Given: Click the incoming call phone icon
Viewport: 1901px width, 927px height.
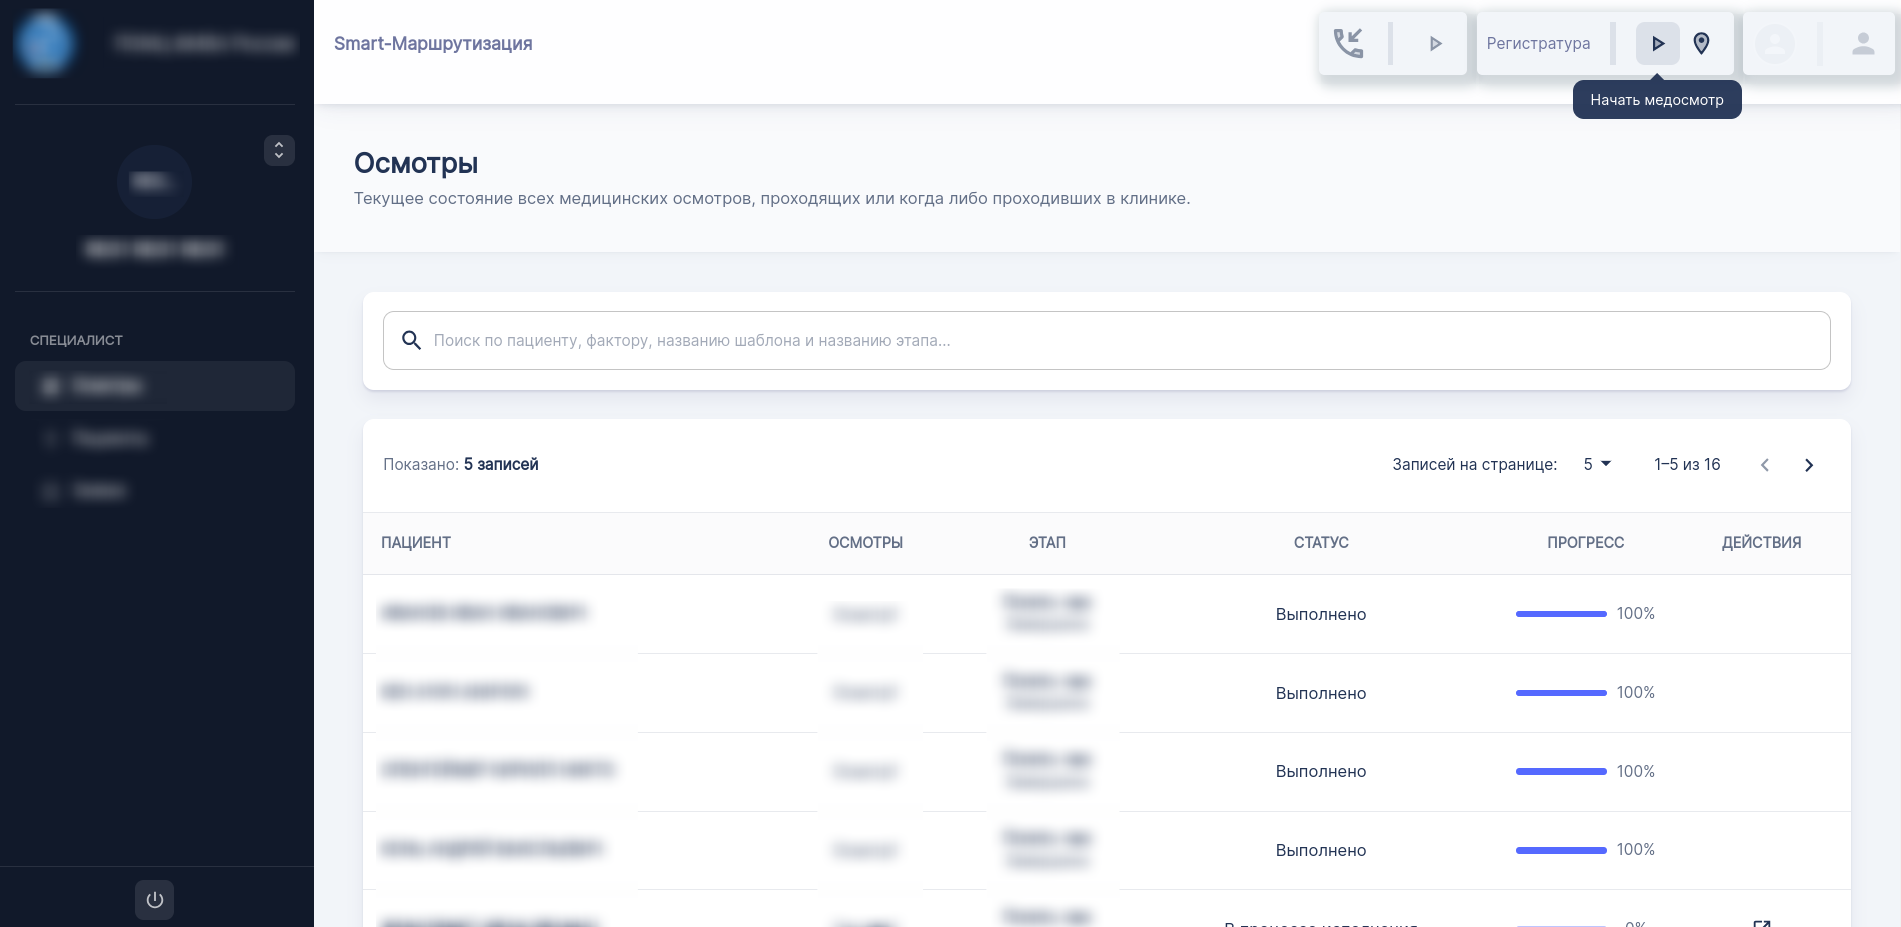Looking at the screenshot, I should point(1348,43).
